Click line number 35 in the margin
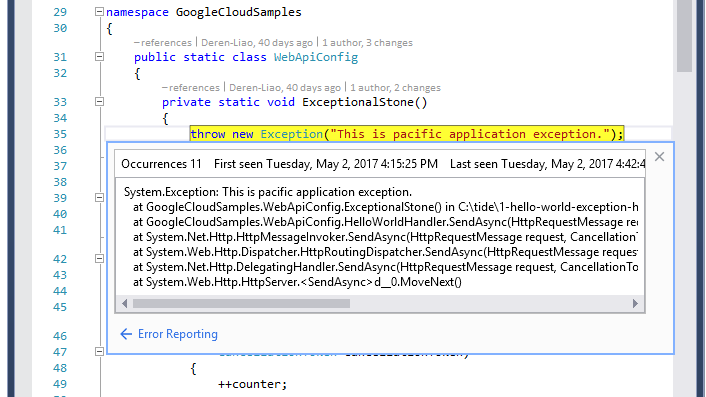This screenshot has width=706, height=397. tap(60, 134)
